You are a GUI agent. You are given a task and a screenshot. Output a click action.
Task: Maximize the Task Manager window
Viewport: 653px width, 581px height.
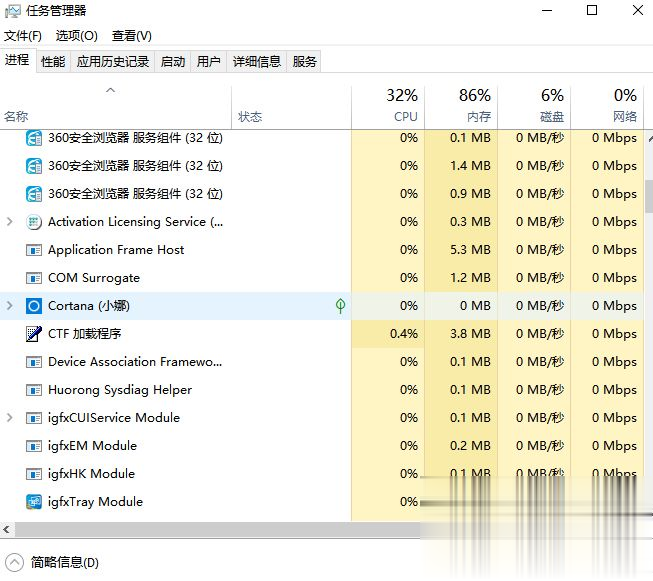pyautogui.click(x=592, y=10)
